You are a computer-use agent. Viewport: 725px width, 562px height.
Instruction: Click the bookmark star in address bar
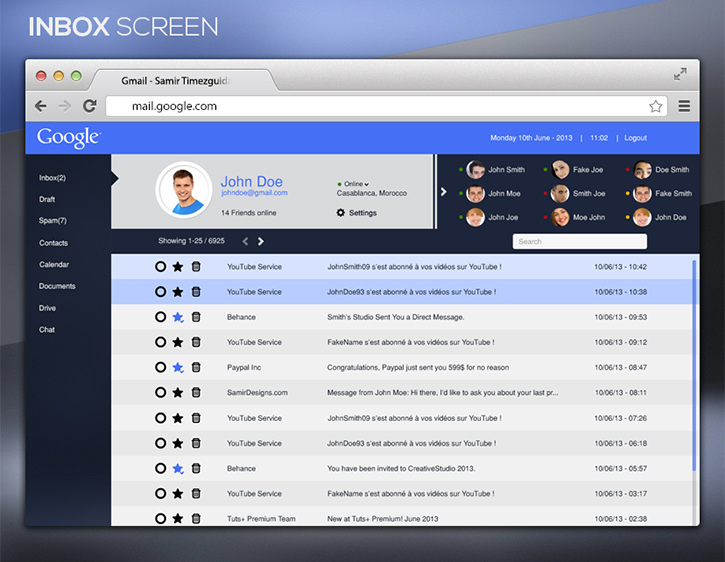coord(656,106)
